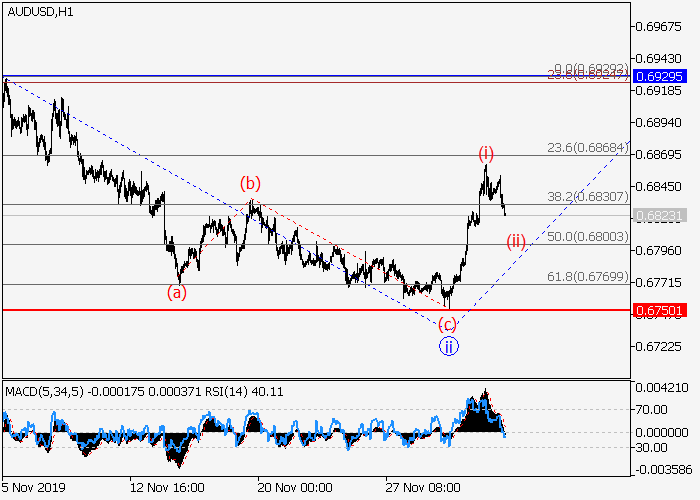Select the red (c) wave label
The width and height of the screenshot is (700, 500).
449,324
